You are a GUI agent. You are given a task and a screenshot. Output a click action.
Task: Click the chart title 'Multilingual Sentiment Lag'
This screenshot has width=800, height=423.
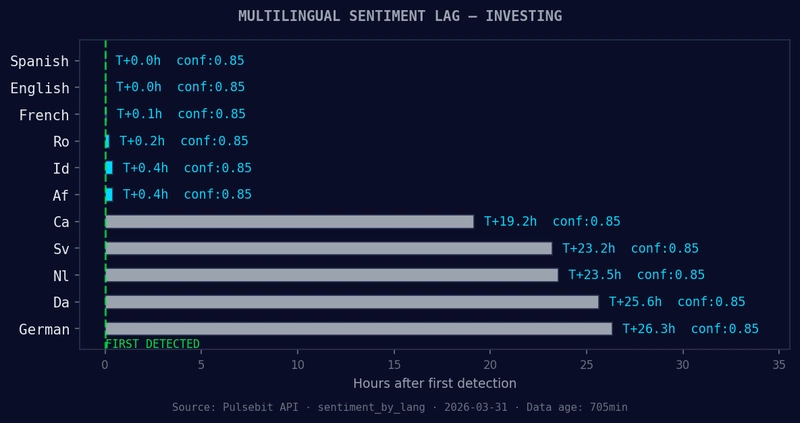point(399,16)
